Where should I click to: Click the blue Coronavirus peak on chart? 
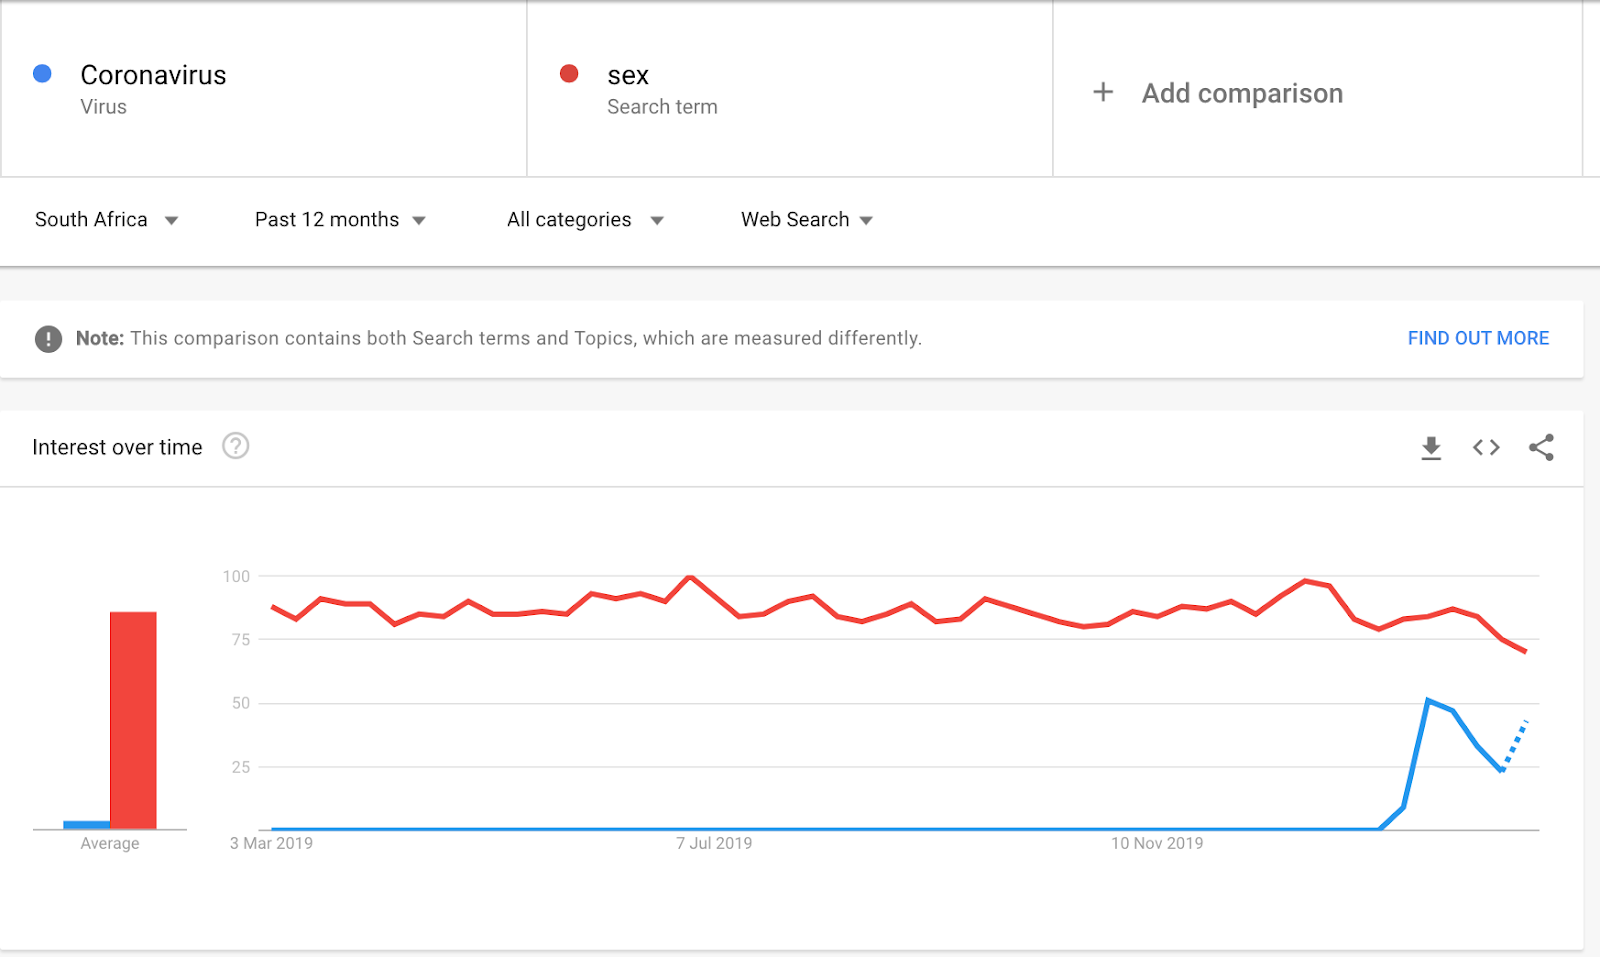[1428, 701]
